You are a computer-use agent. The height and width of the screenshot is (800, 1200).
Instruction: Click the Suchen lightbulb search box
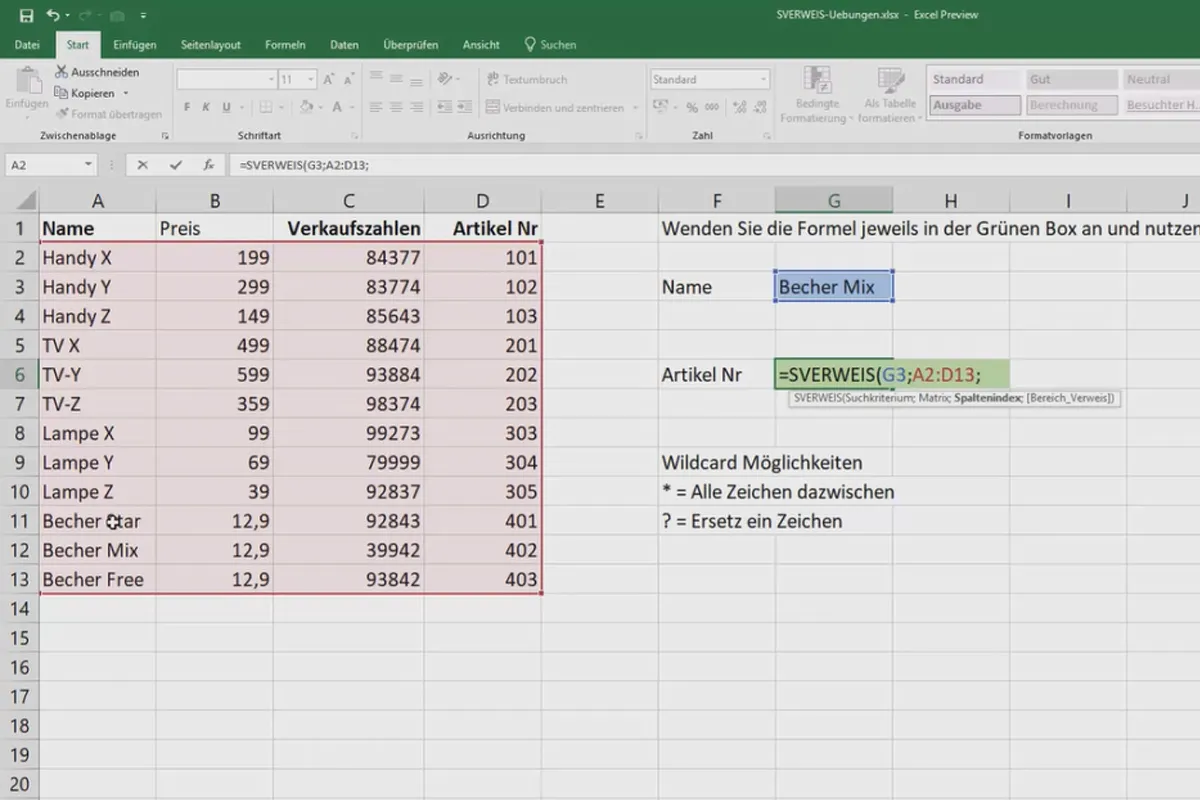(550, 45)
